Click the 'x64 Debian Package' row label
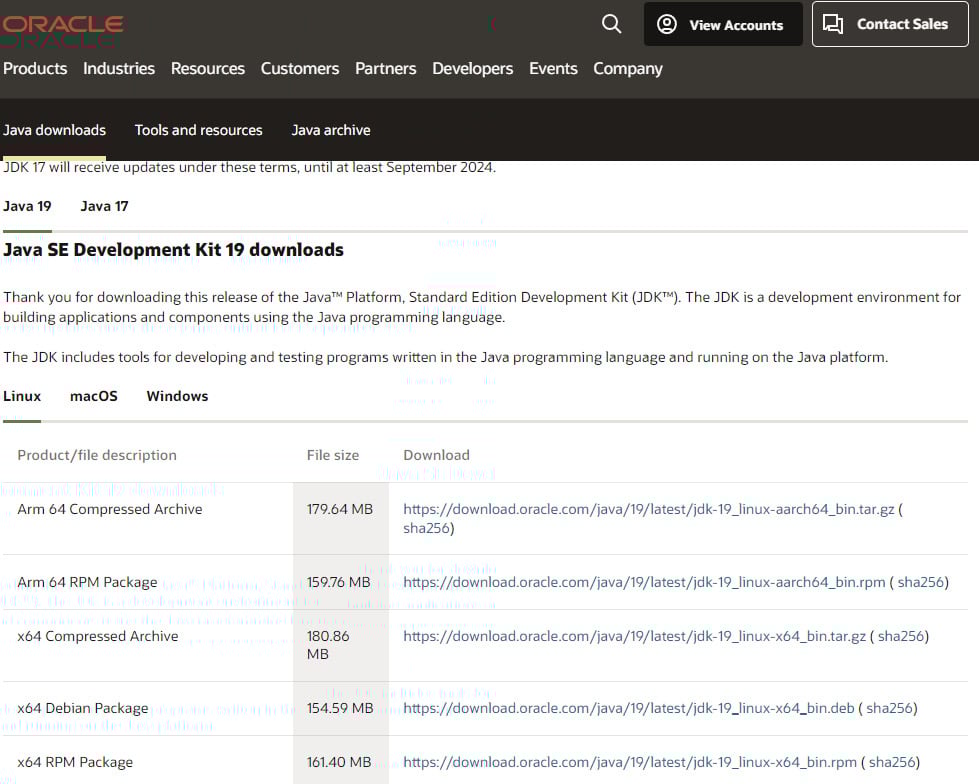Viewport: 979px width, 784px height. [83, 708]
